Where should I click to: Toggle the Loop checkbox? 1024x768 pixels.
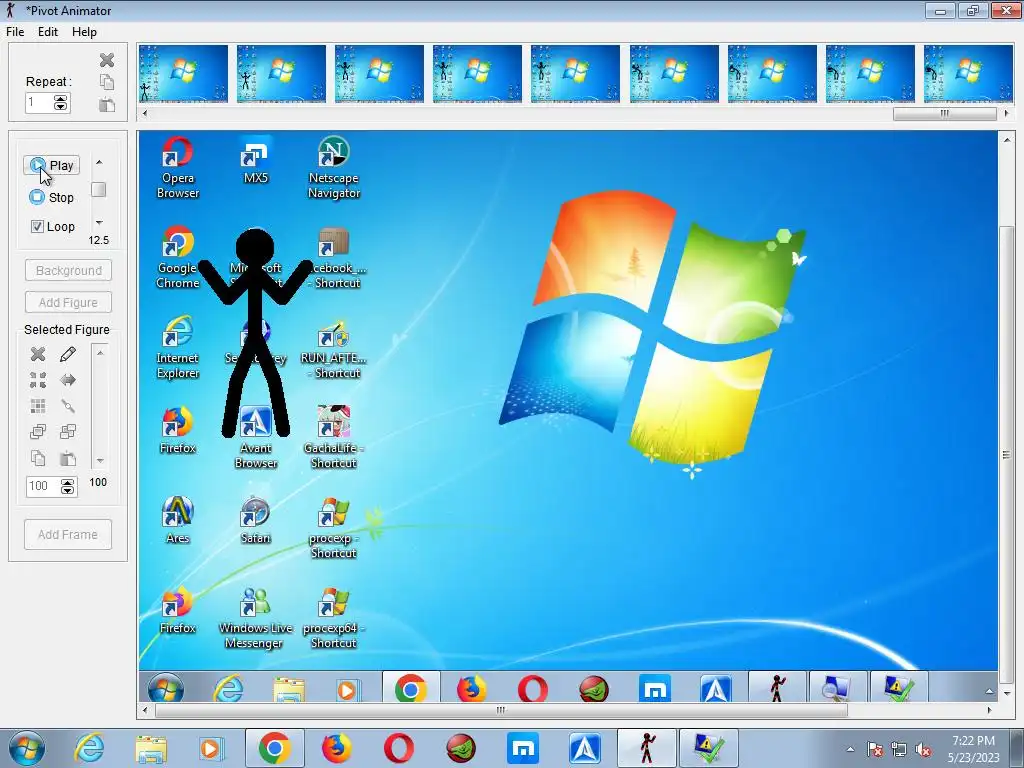37,227
